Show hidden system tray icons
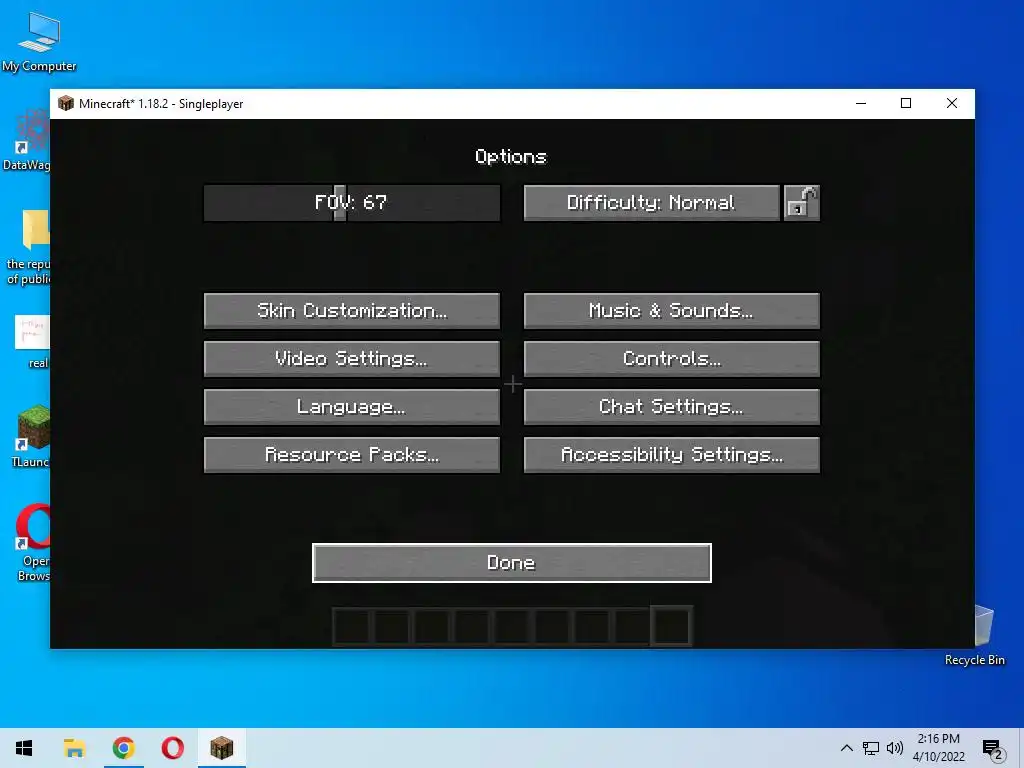Viewport: 1024px width, 768px height. 846,748
